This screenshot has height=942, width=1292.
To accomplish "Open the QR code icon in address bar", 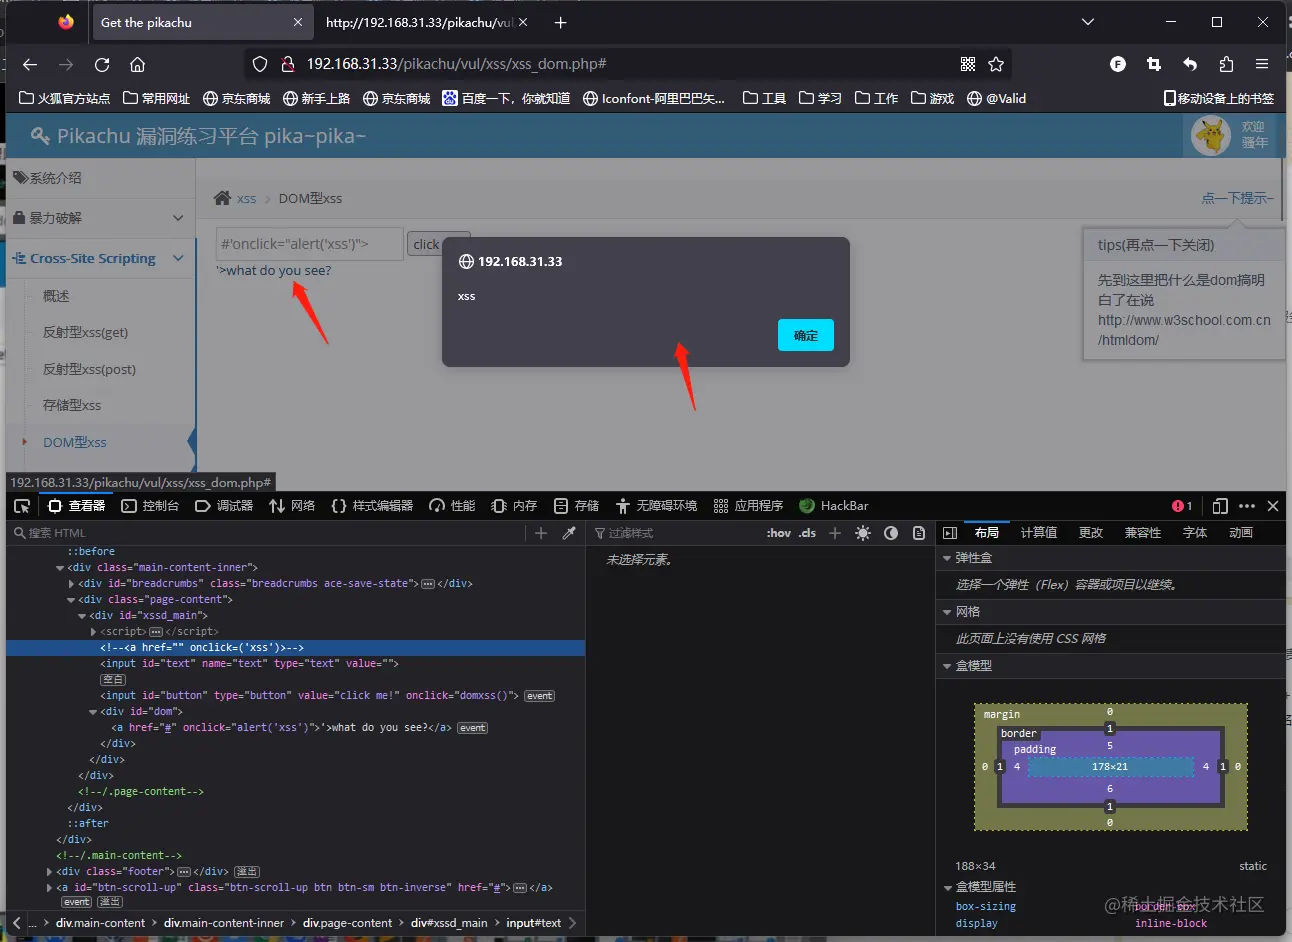I will click(968, 64).
